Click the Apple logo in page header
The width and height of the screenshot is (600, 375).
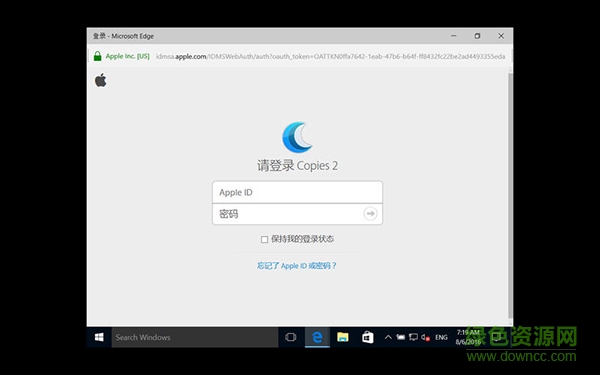(x=101, y=80)
